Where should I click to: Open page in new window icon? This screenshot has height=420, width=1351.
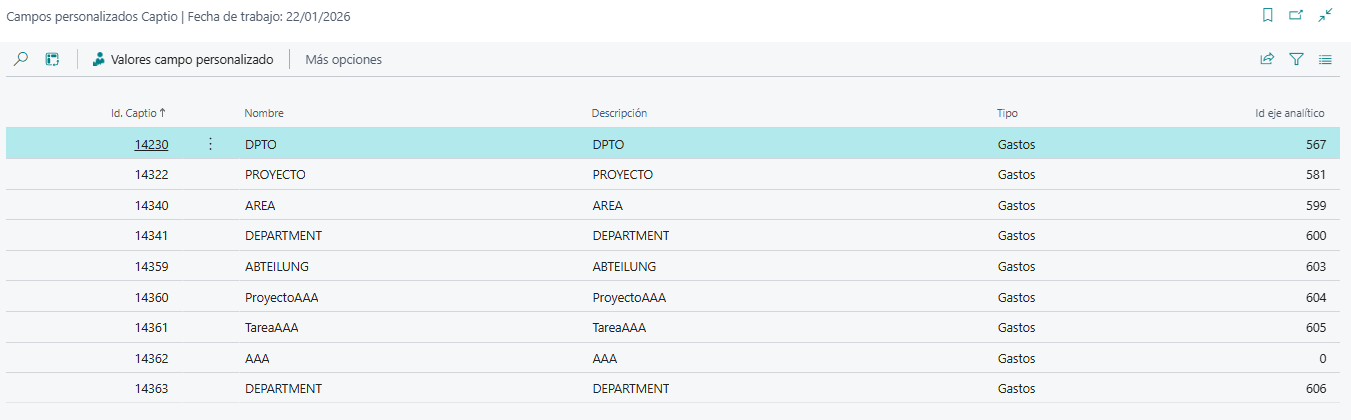[1296, 15]
